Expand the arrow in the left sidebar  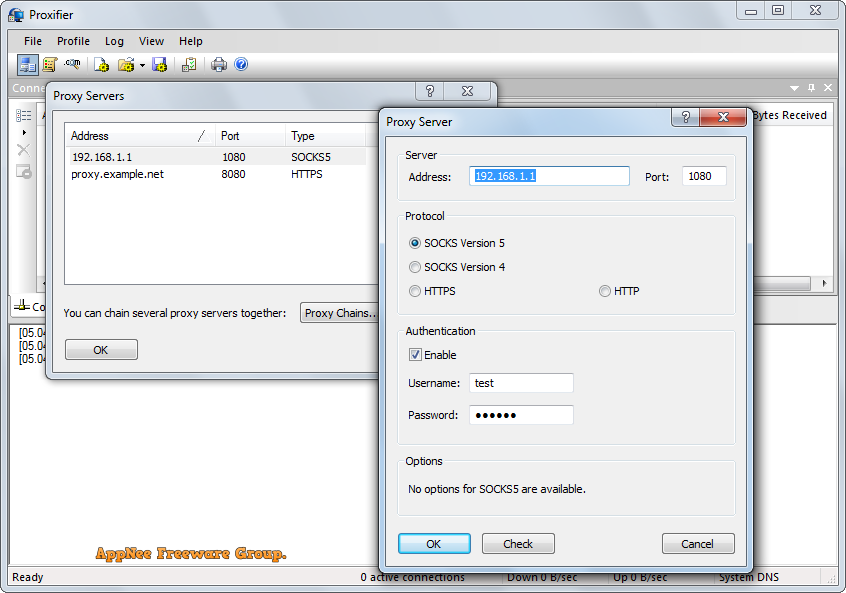(24, 132)
